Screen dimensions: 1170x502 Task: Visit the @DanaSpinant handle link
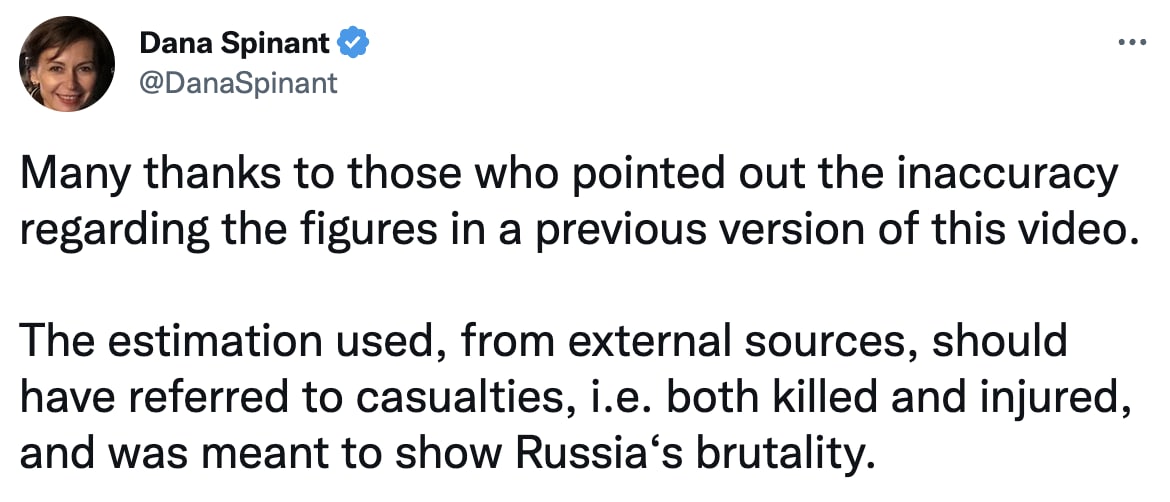pyautogui.click(x=238, y=83)
